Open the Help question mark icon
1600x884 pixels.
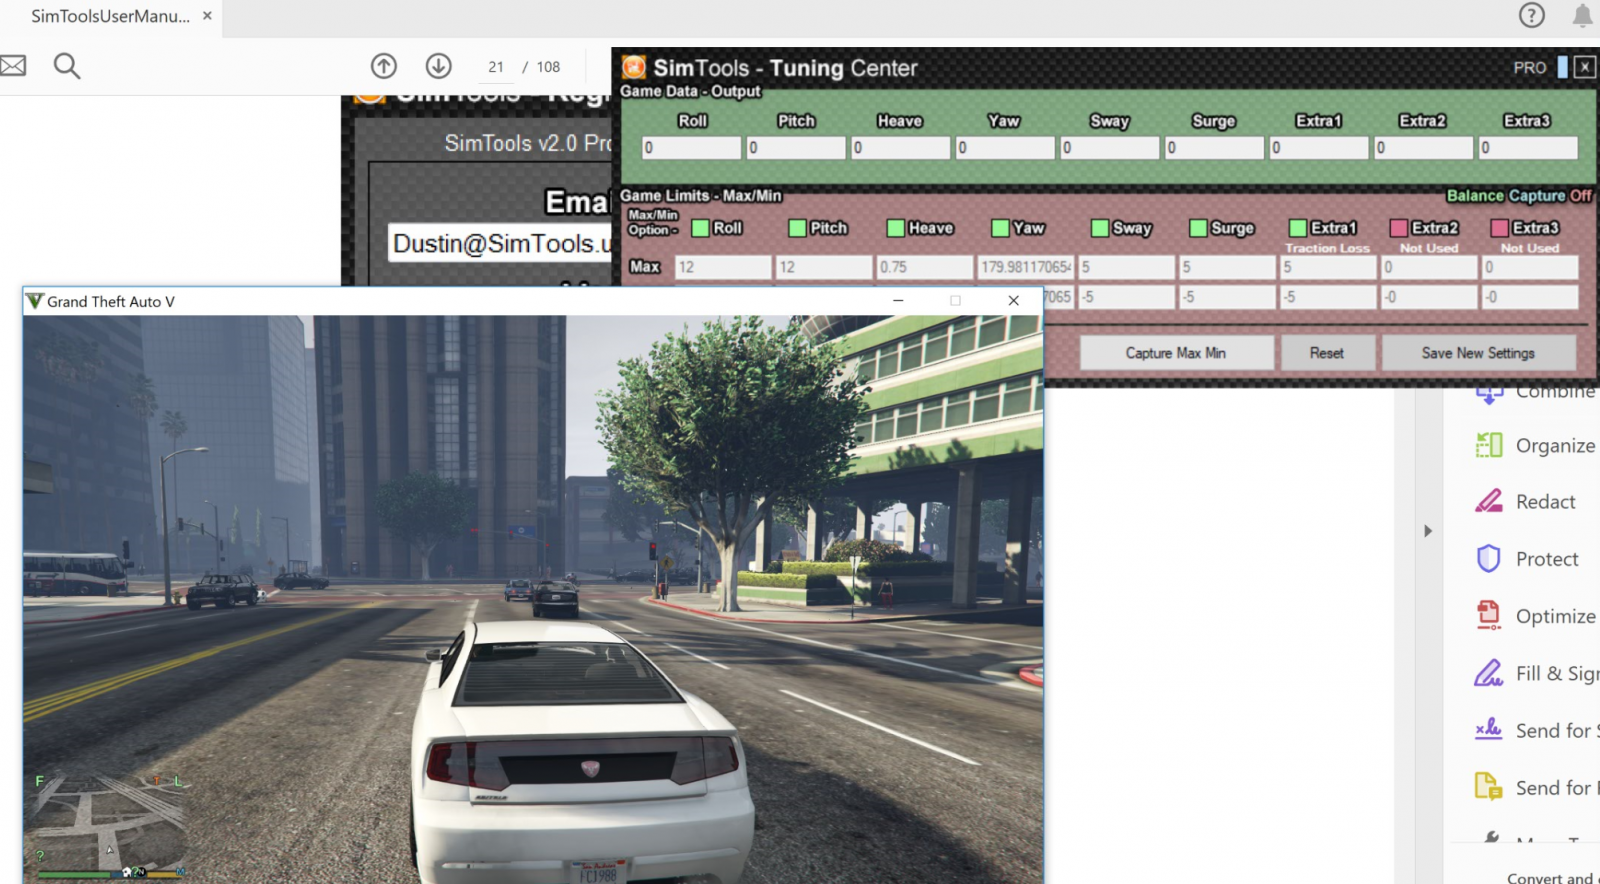(x=1531, y=15)
